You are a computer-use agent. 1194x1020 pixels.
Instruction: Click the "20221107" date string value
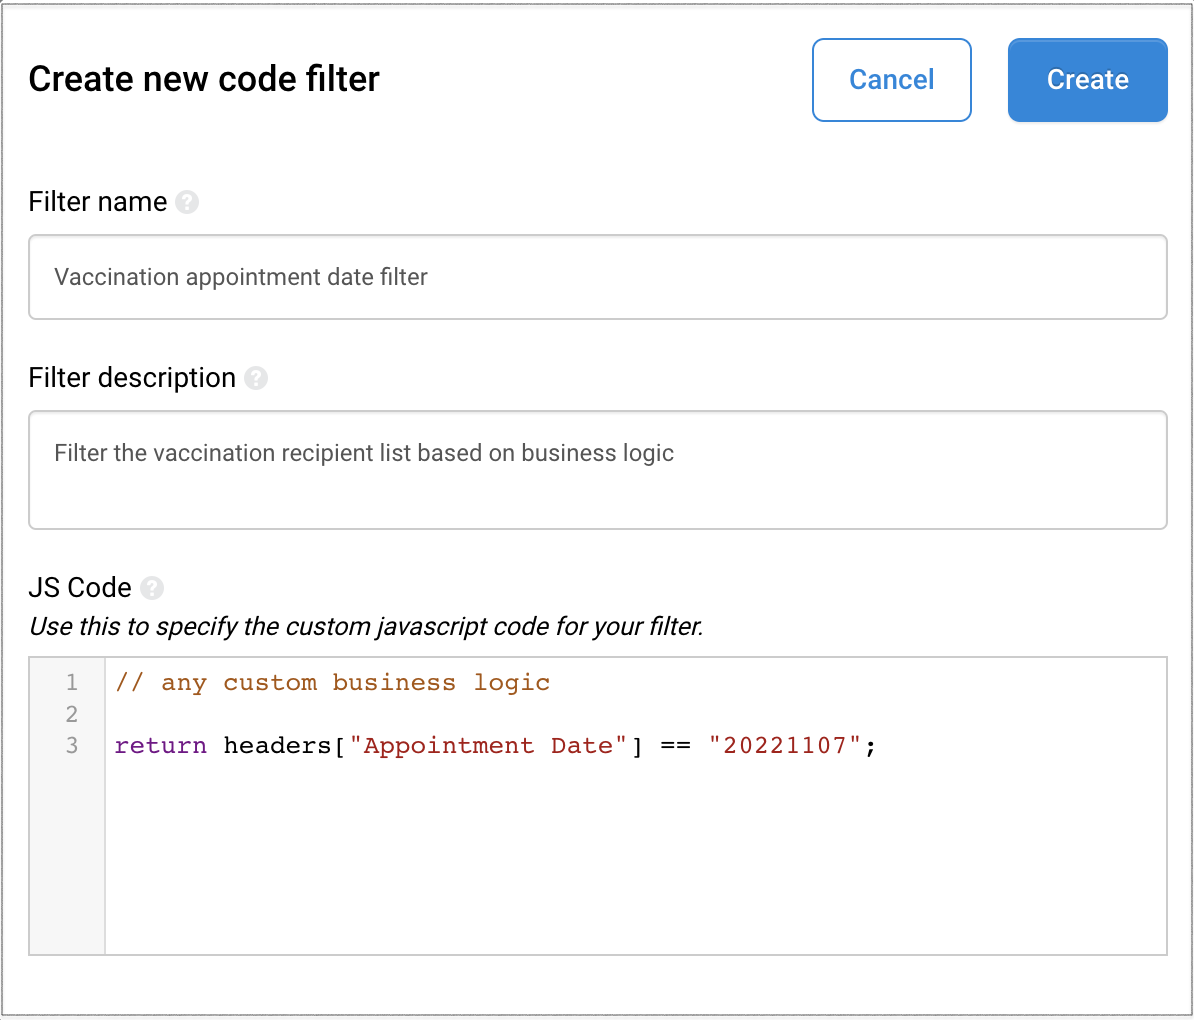click(x=785, y=746)
